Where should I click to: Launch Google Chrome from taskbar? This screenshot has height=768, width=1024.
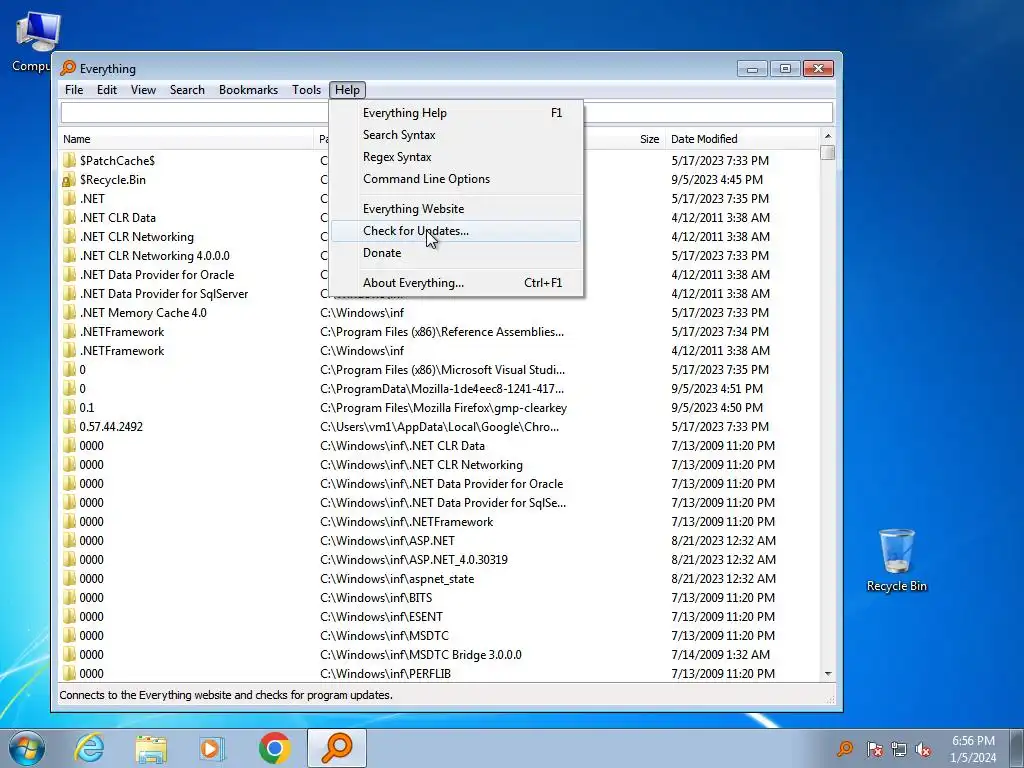tap(274, 748)
